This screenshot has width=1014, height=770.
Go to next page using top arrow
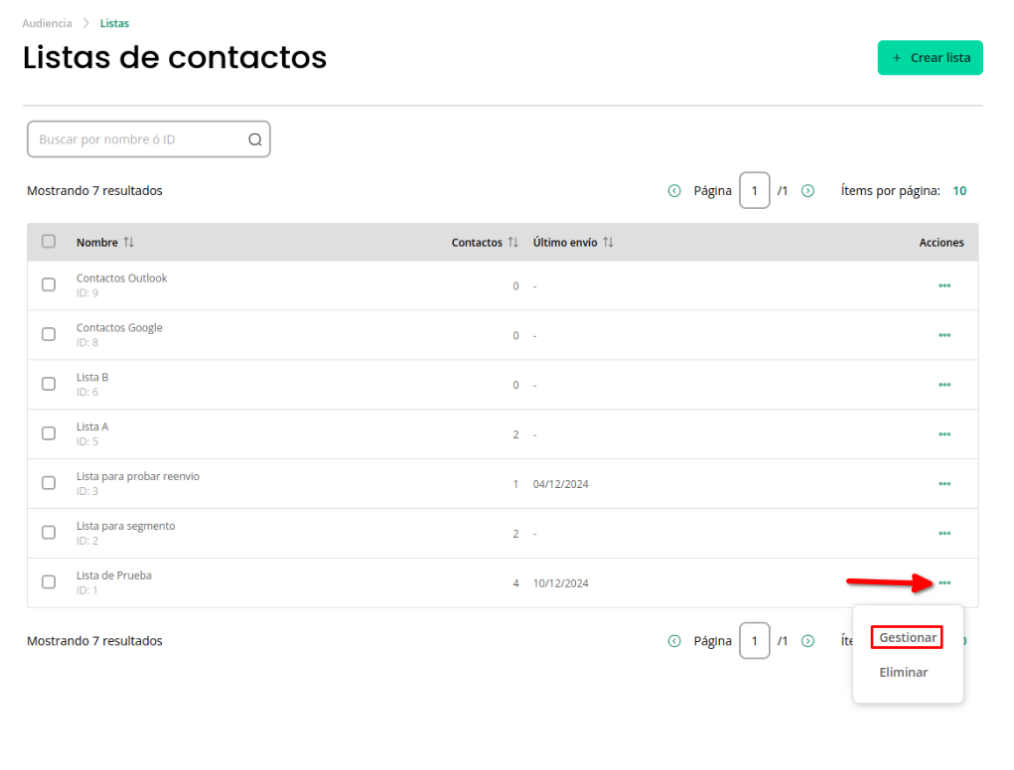(808, 191)
